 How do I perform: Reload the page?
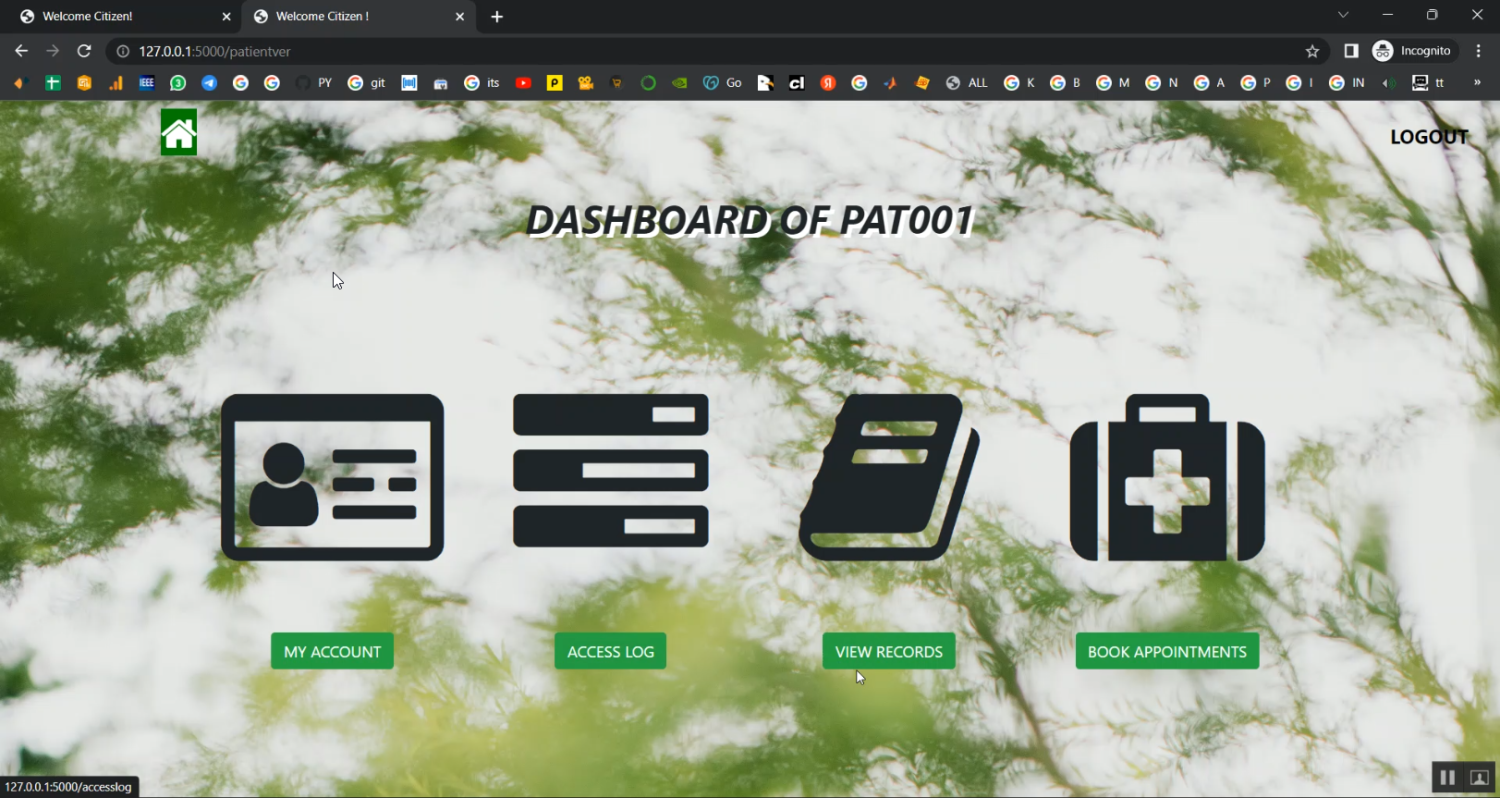coord(84,51)
